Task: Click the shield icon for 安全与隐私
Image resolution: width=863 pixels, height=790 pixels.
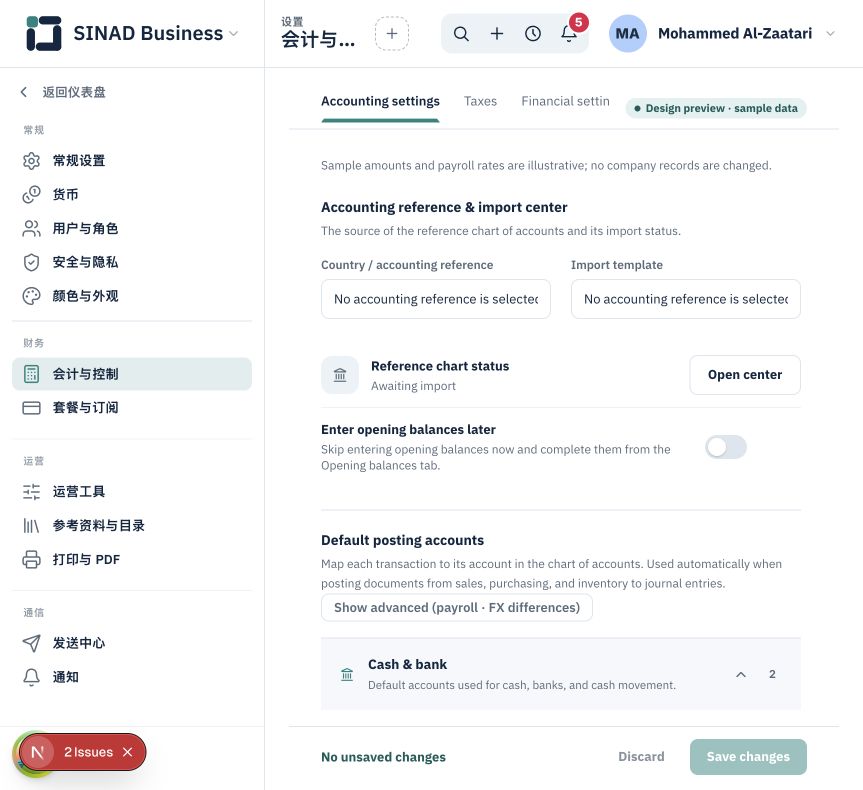Action: 31,262
